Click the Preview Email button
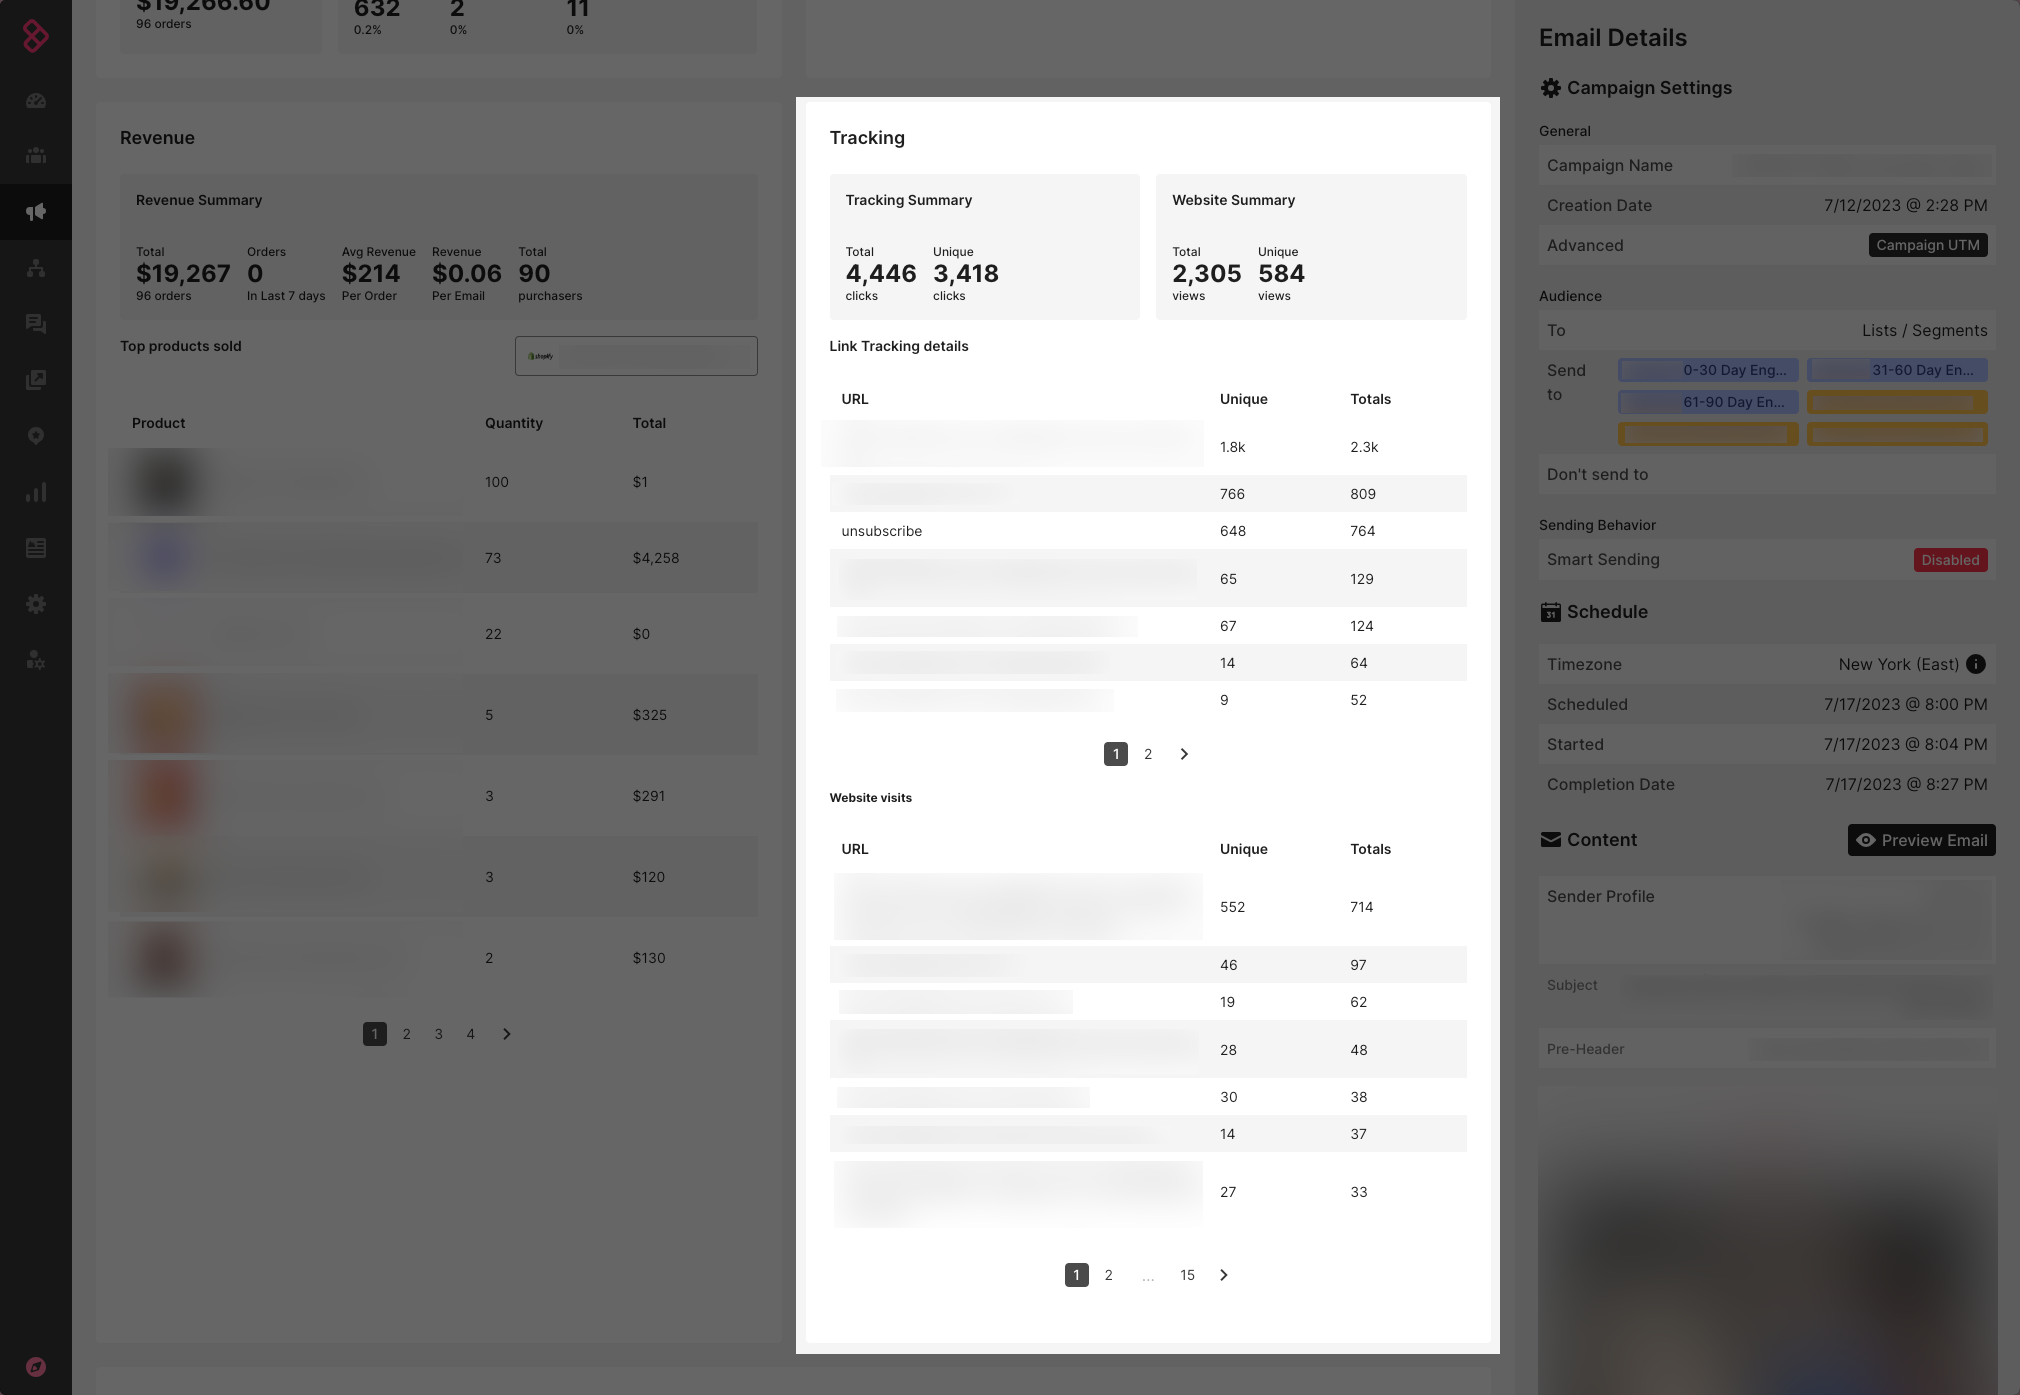 [x=1921, y=840]
